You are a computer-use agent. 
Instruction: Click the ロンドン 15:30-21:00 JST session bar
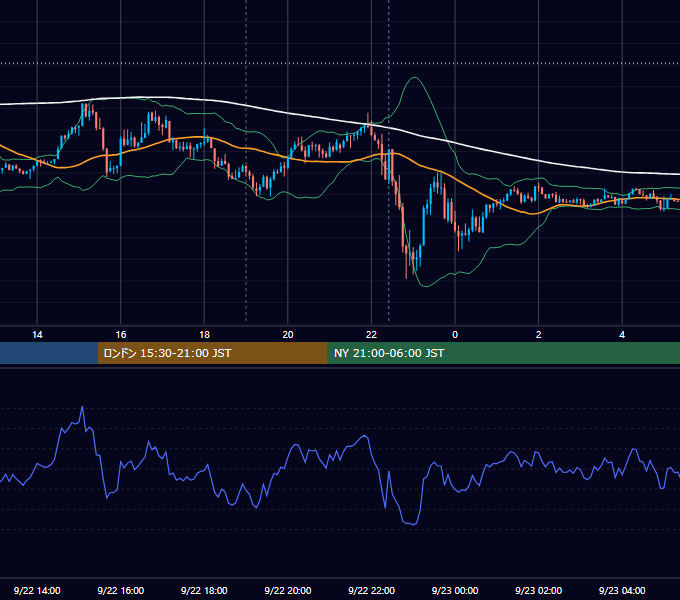coord(212,353)
